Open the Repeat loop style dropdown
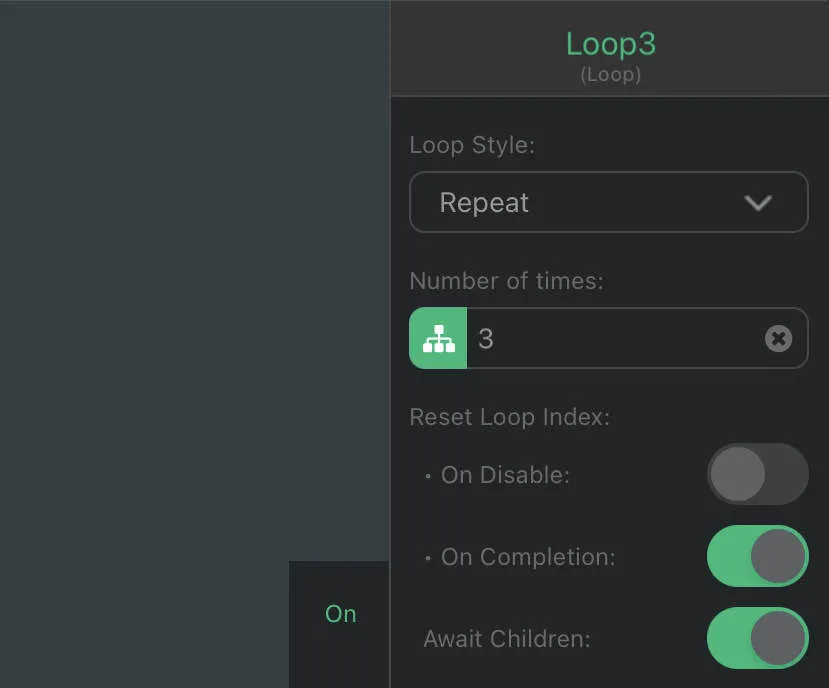Viewport: 829px width, 688px height. [608, 203]
